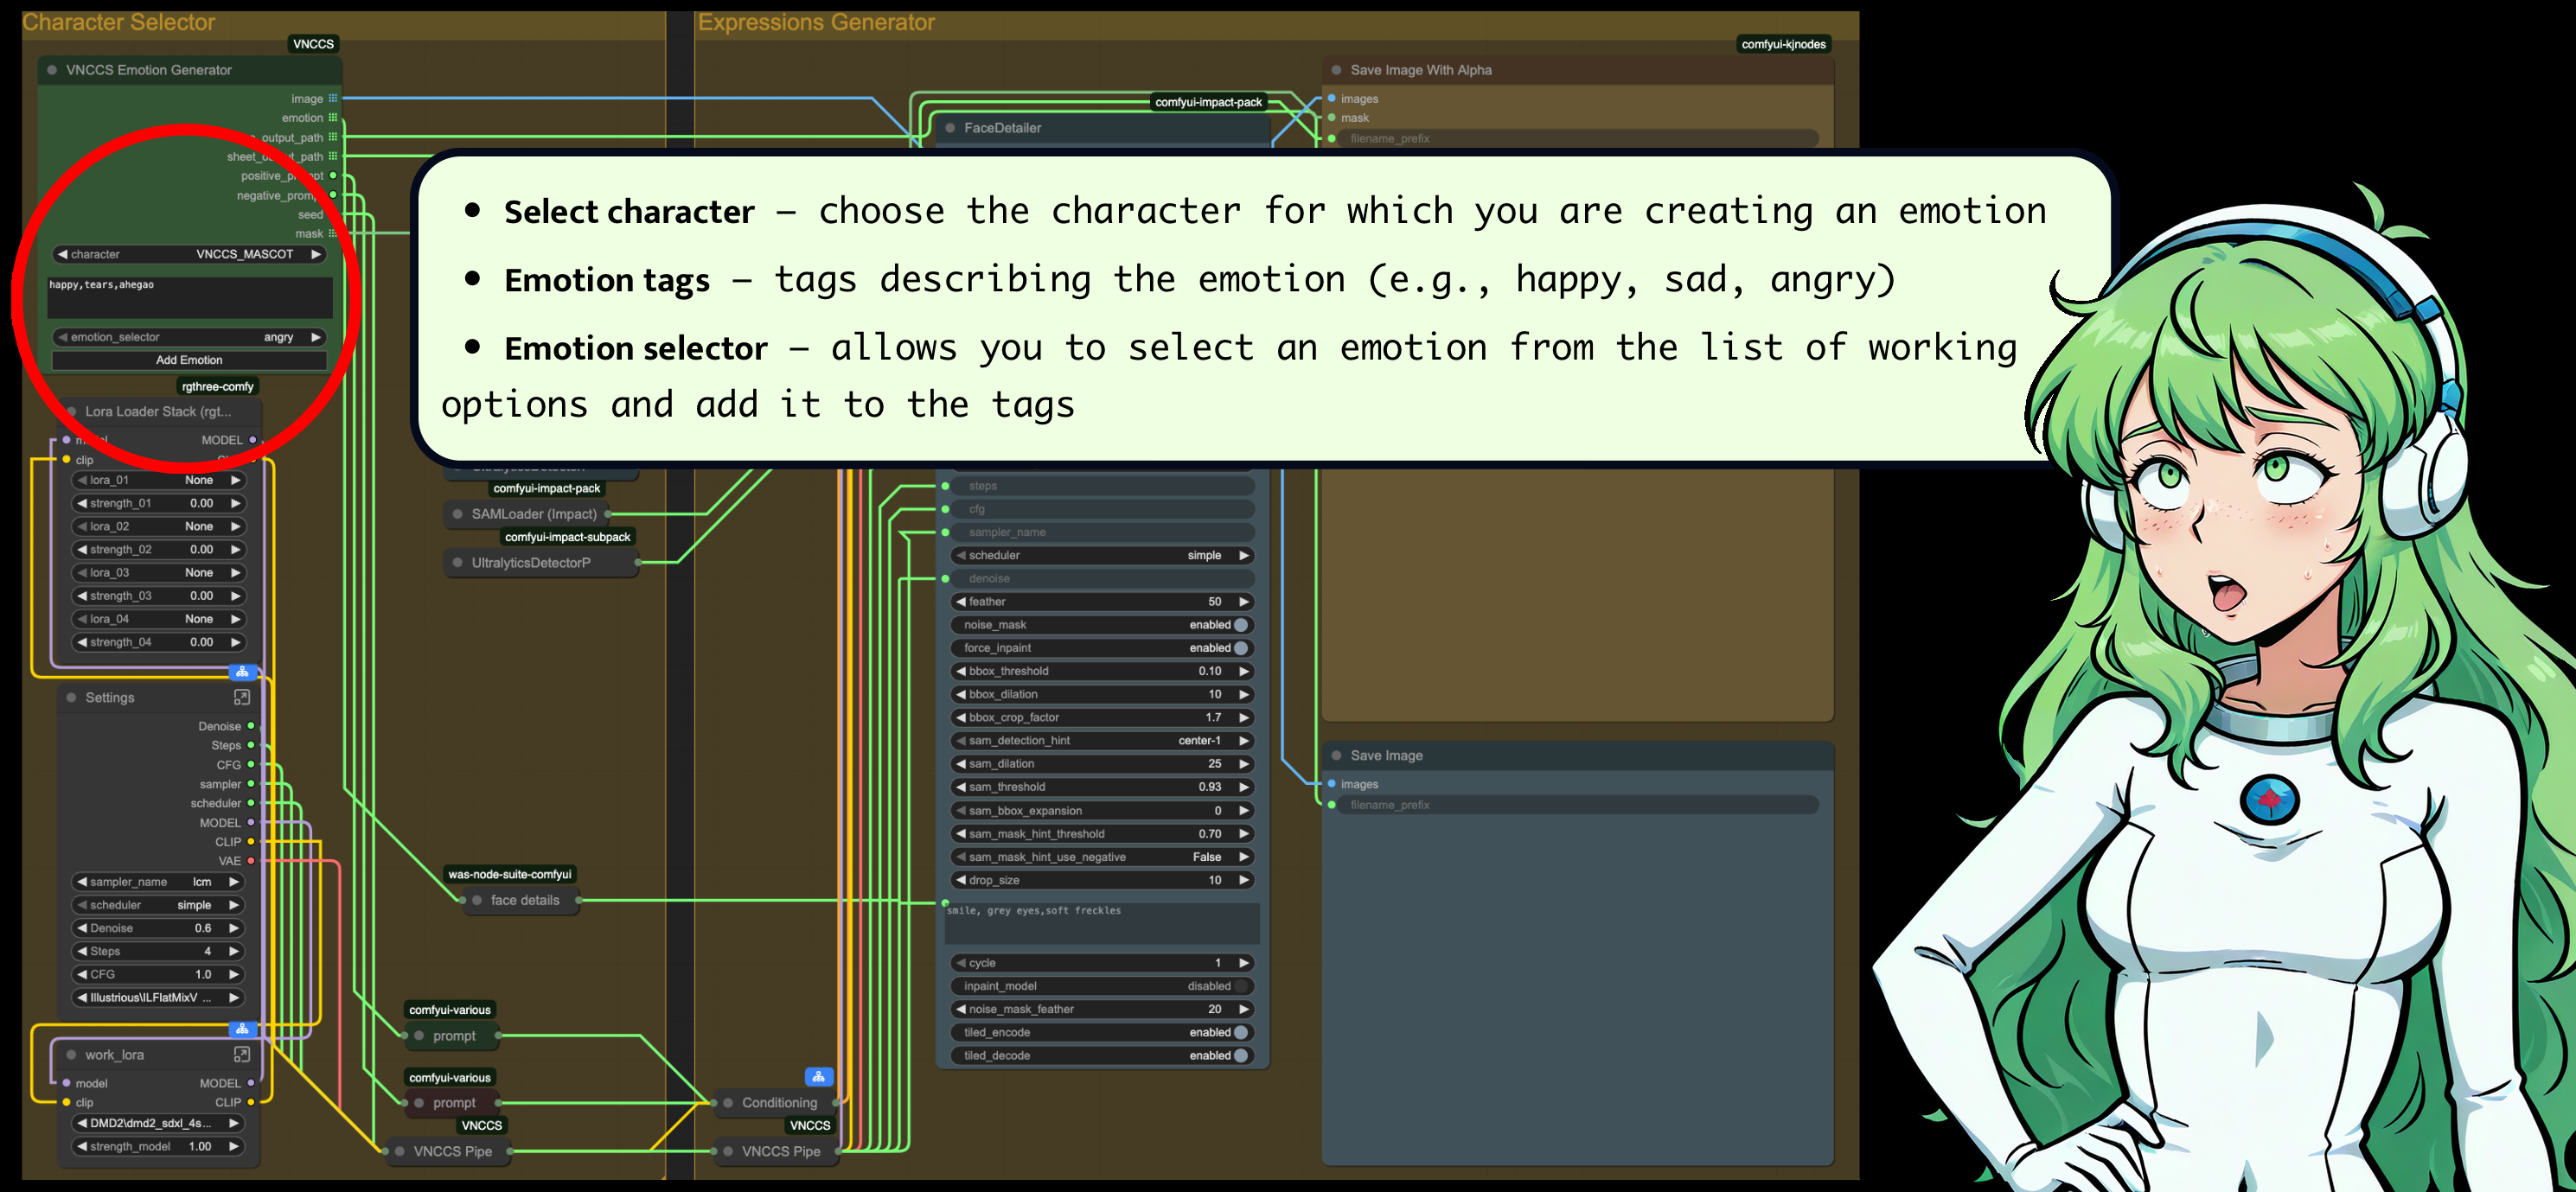Viewport: 2576px width, 1192px height.
Task: Click the Add Emotion button
Action: click(x=189, y=360)
